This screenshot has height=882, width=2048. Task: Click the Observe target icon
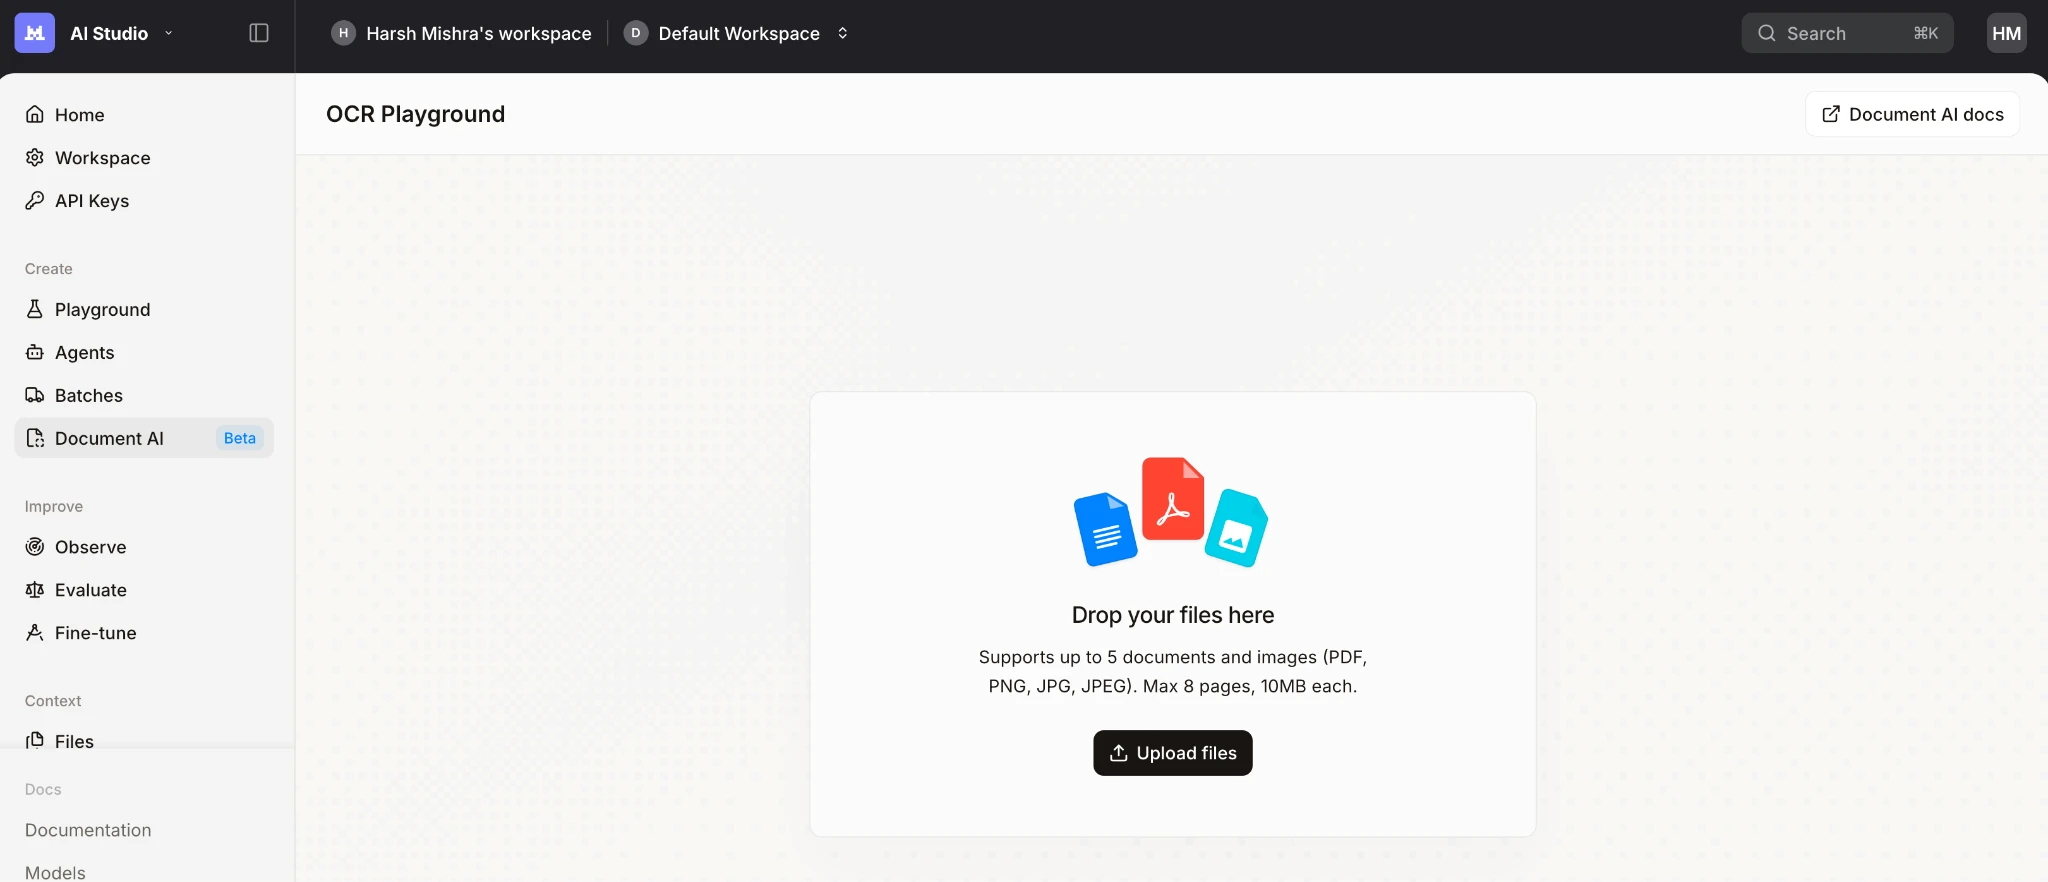(35, 547)
